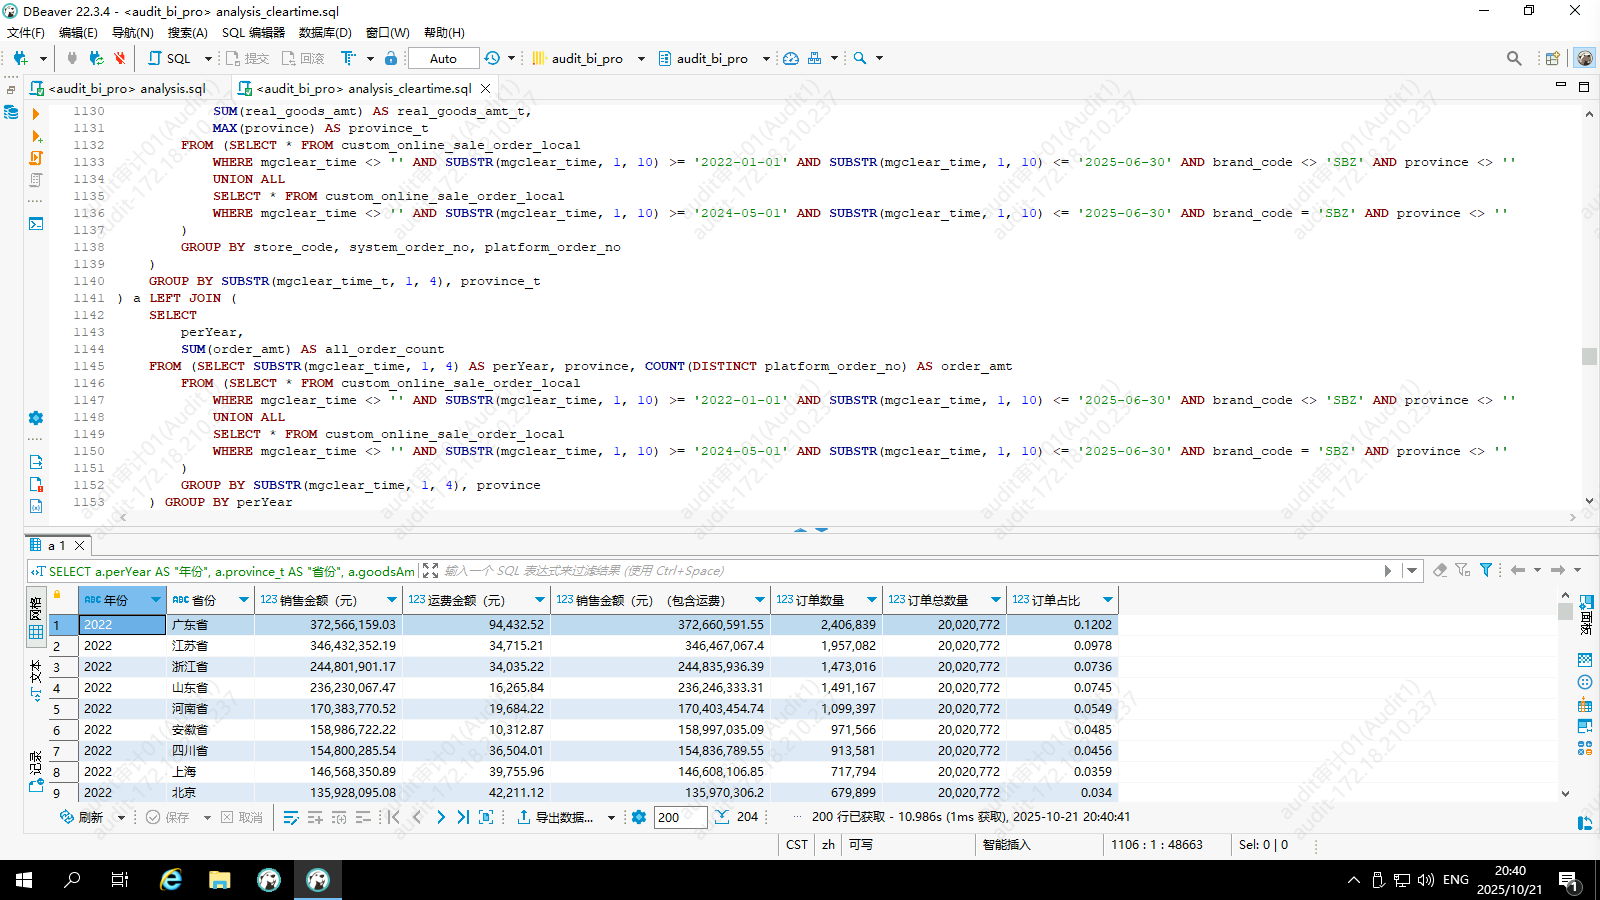Switch results to text view (文本)
Image resolution: width=1600 pixels, height=900 pixels.
(36, 680)
